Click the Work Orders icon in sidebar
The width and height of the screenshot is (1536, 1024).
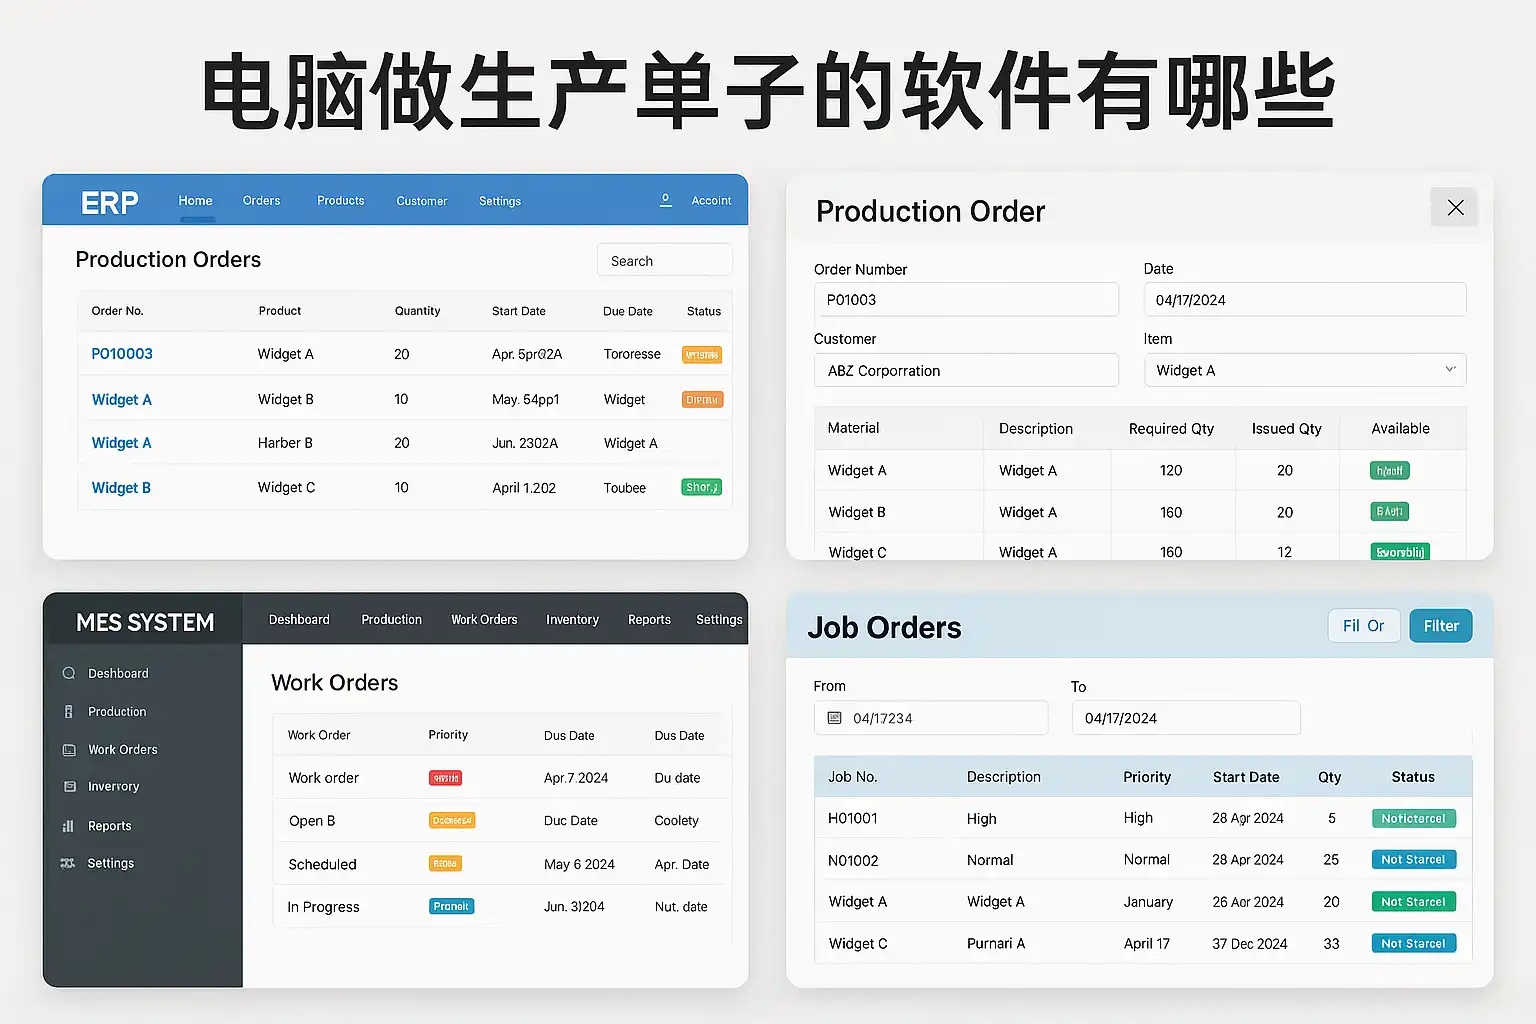69,750
